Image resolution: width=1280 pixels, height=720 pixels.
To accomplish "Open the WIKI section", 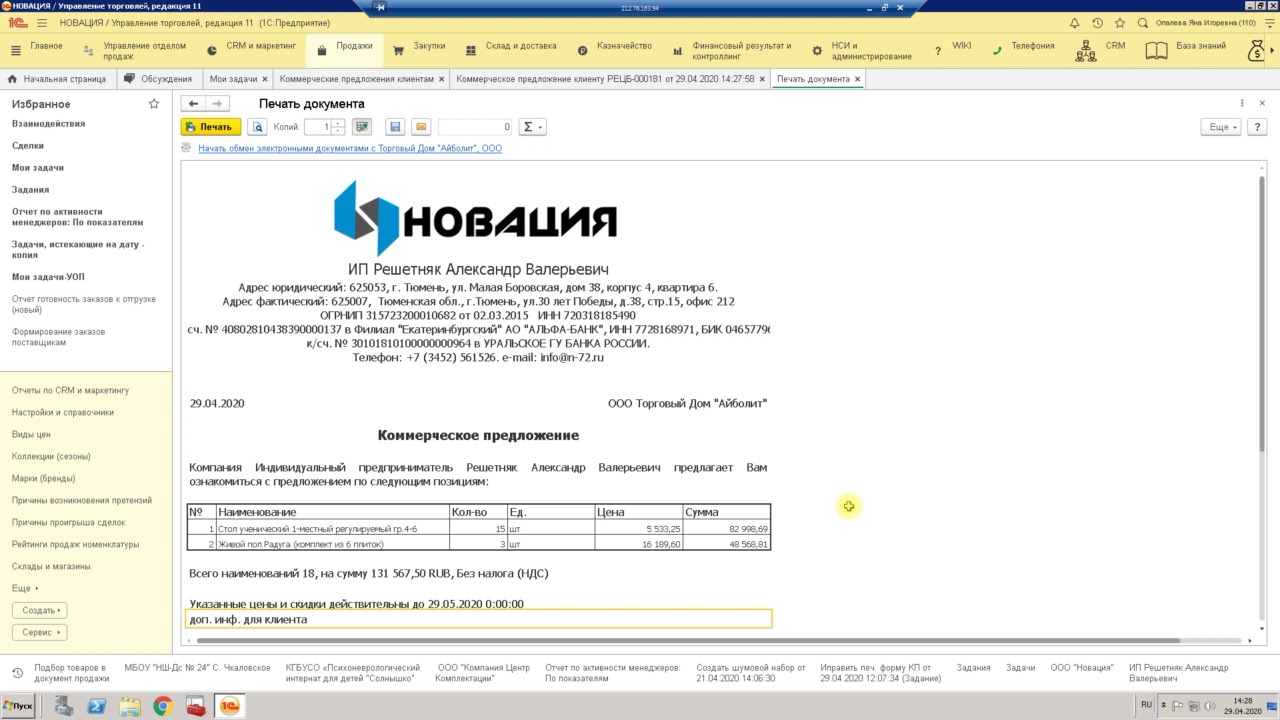I will (952, 48).
